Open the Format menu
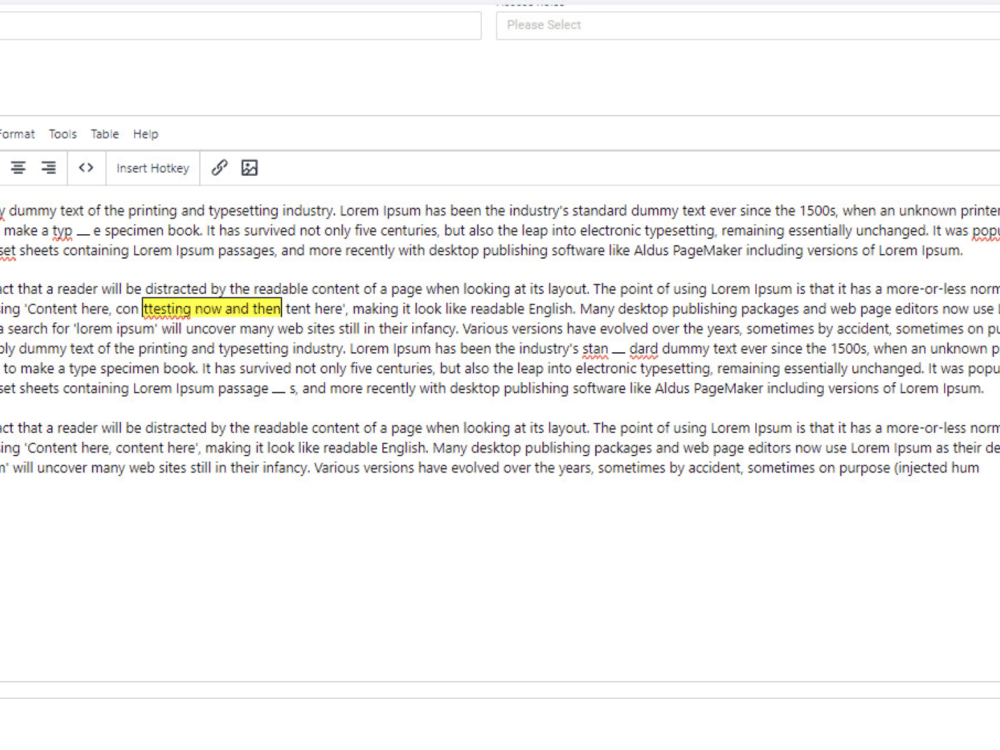Image resolution: width=1000 pixels, height=750 pixels. 16,133
